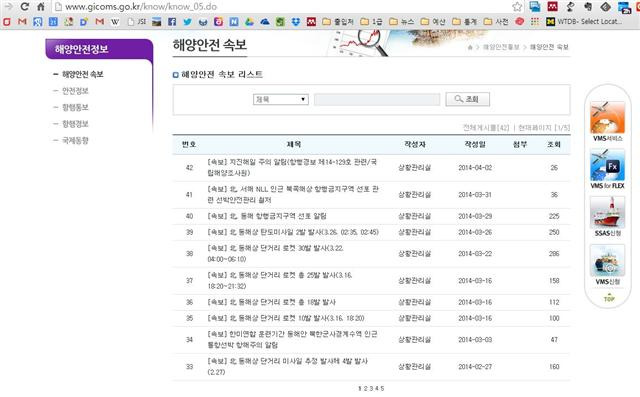640x397 pixels.
Task: Select 항행경보 in the sidebar menu
Action: 75,124
